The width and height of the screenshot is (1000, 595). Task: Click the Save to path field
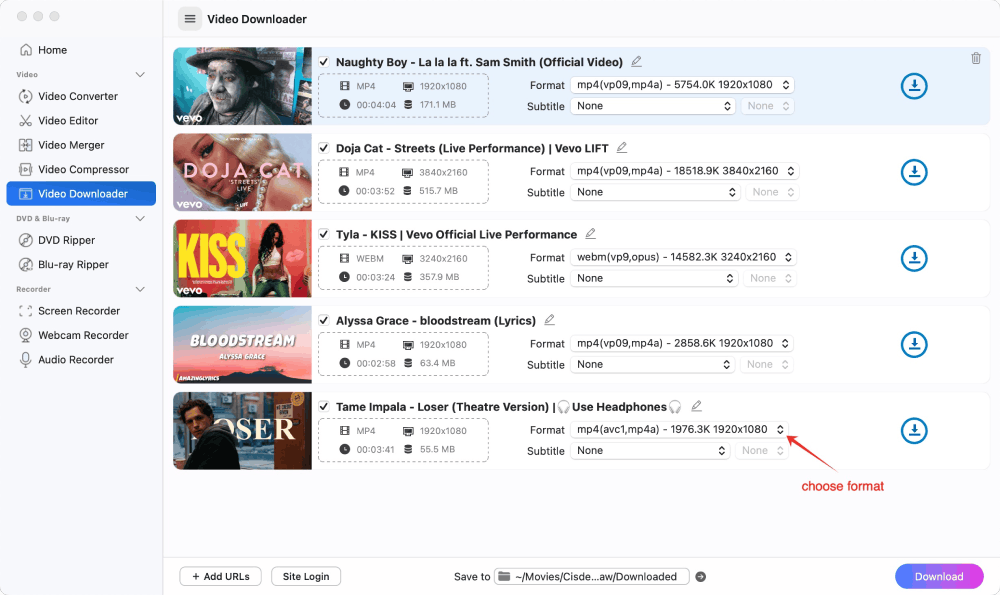592,577
